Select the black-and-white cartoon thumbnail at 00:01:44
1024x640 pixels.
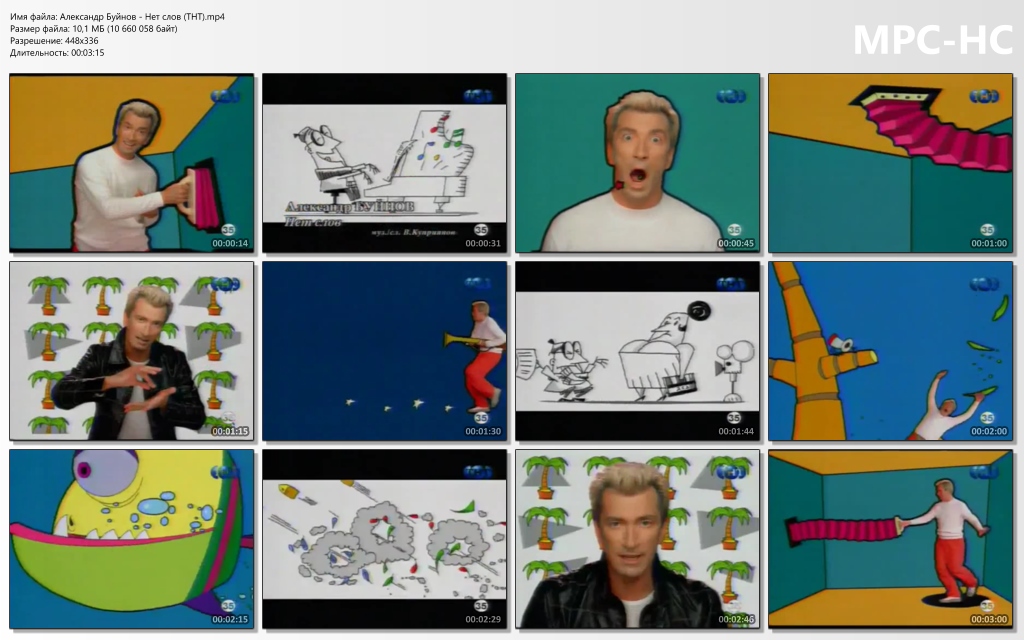[637, 351]
